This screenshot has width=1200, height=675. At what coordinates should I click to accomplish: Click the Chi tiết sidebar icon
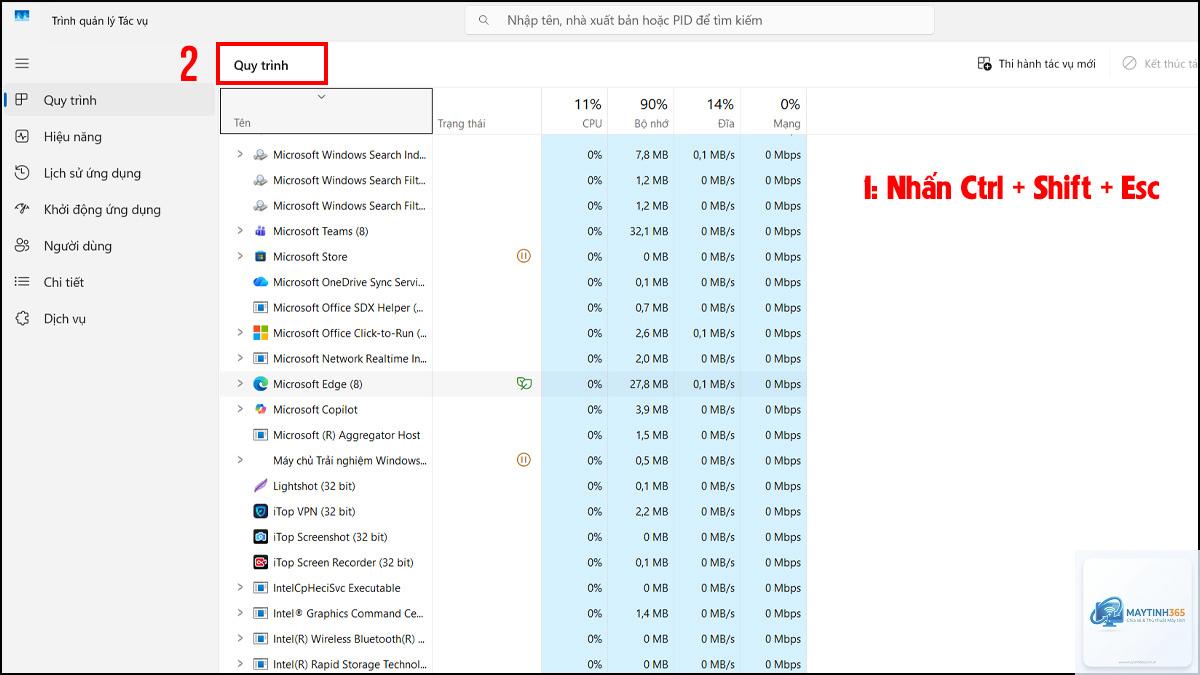tap(22, 282)
